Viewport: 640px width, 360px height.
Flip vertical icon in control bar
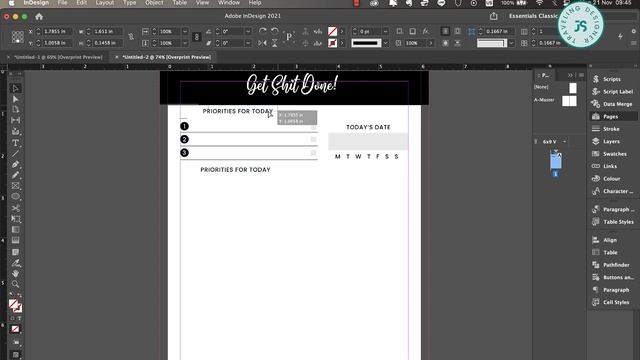[x=275, y=43]
